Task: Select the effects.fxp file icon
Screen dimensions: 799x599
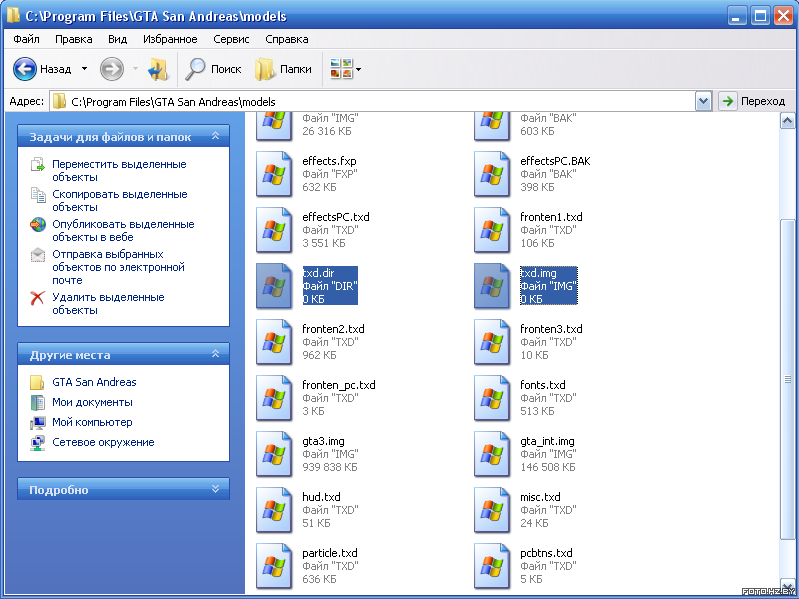Action: (274, 174)
